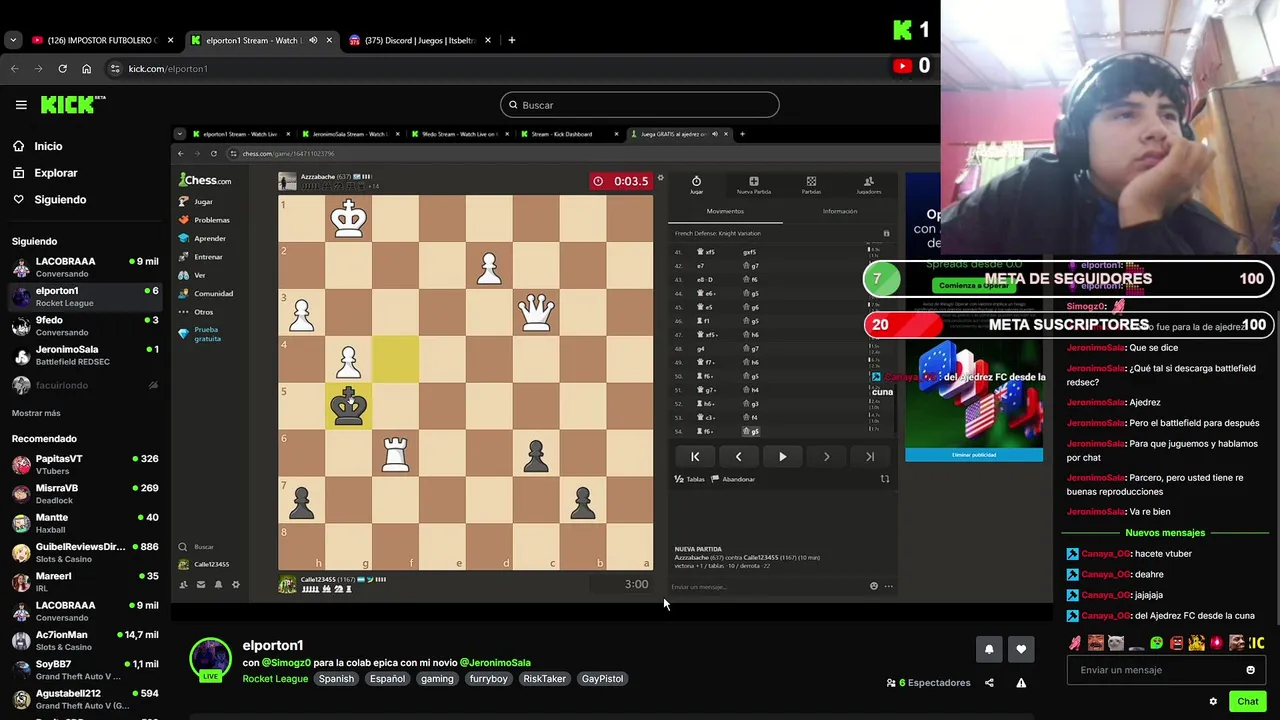The width and height of the screenshot is (1280, 720).
Task: Click the heart follow button
Action: coord(1021,649)
